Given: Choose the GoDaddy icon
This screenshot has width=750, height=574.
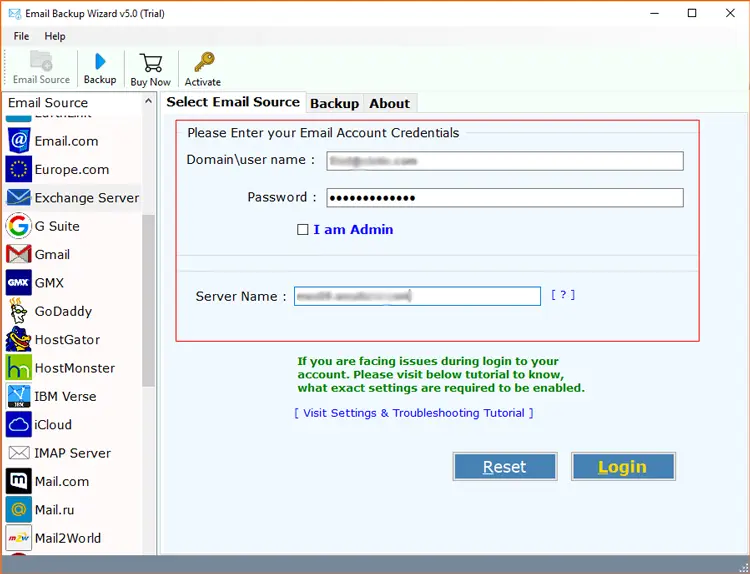Looking at the screenshot, I should (19, 311).
